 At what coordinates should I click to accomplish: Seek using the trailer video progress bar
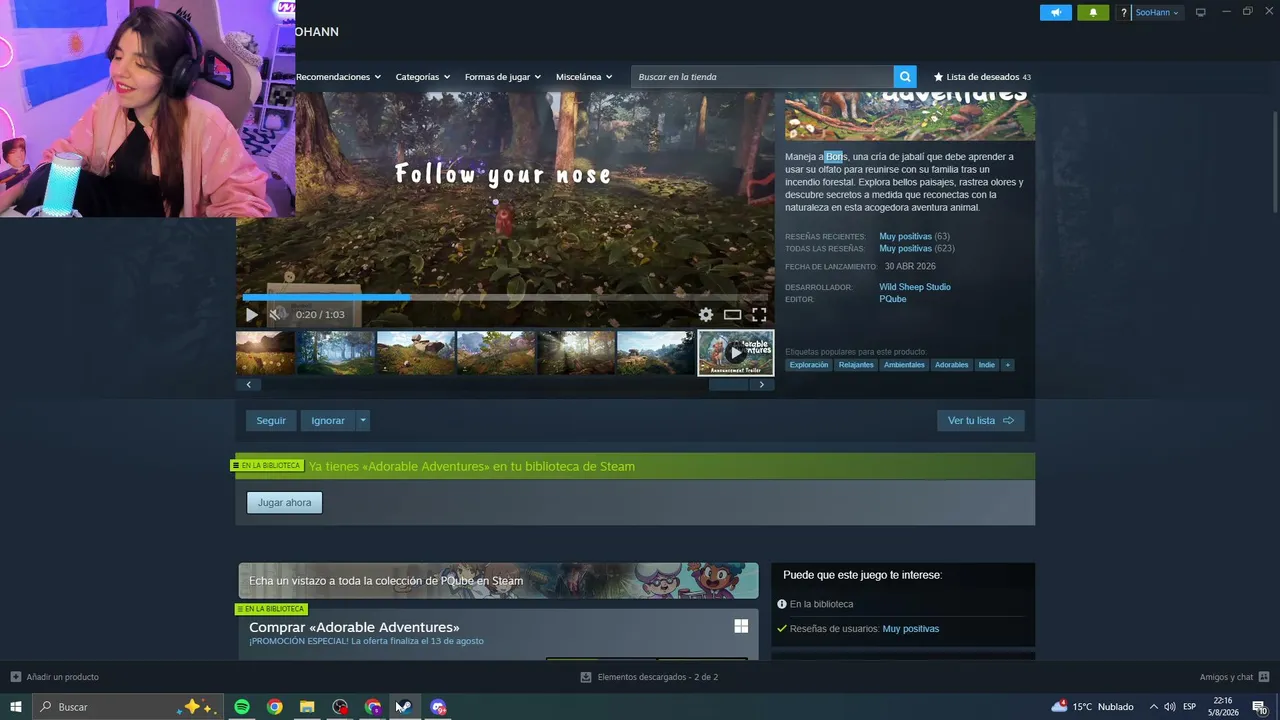click(x=505, y=297)
